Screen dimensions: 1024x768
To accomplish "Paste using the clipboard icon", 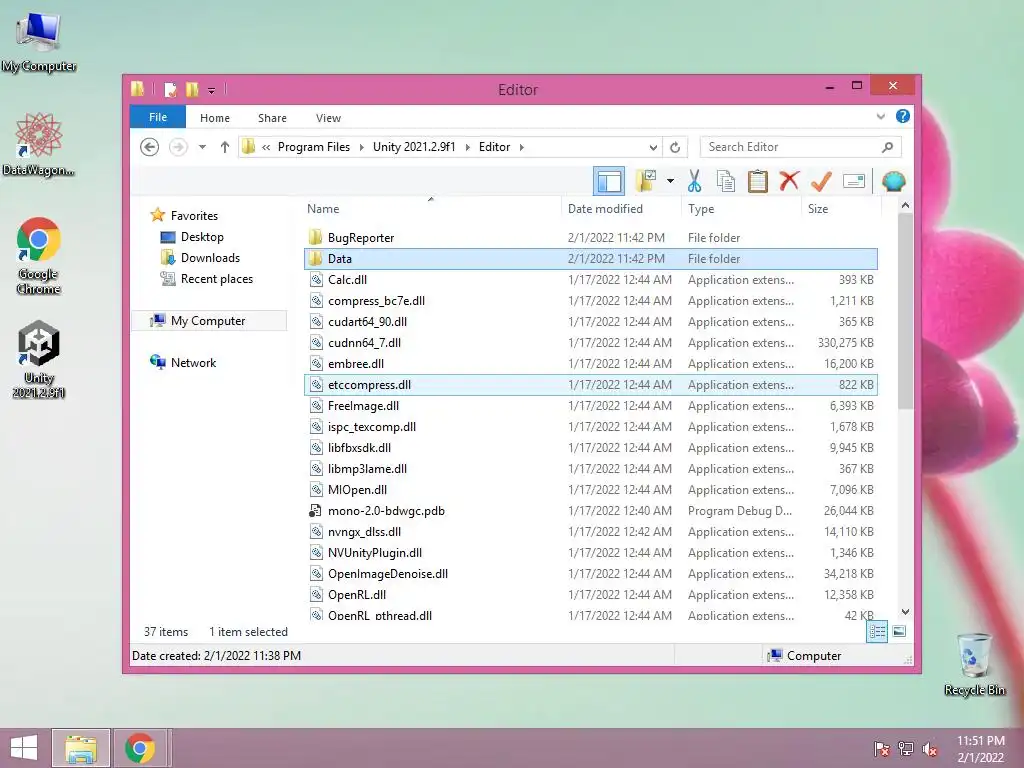I will 758,181.
